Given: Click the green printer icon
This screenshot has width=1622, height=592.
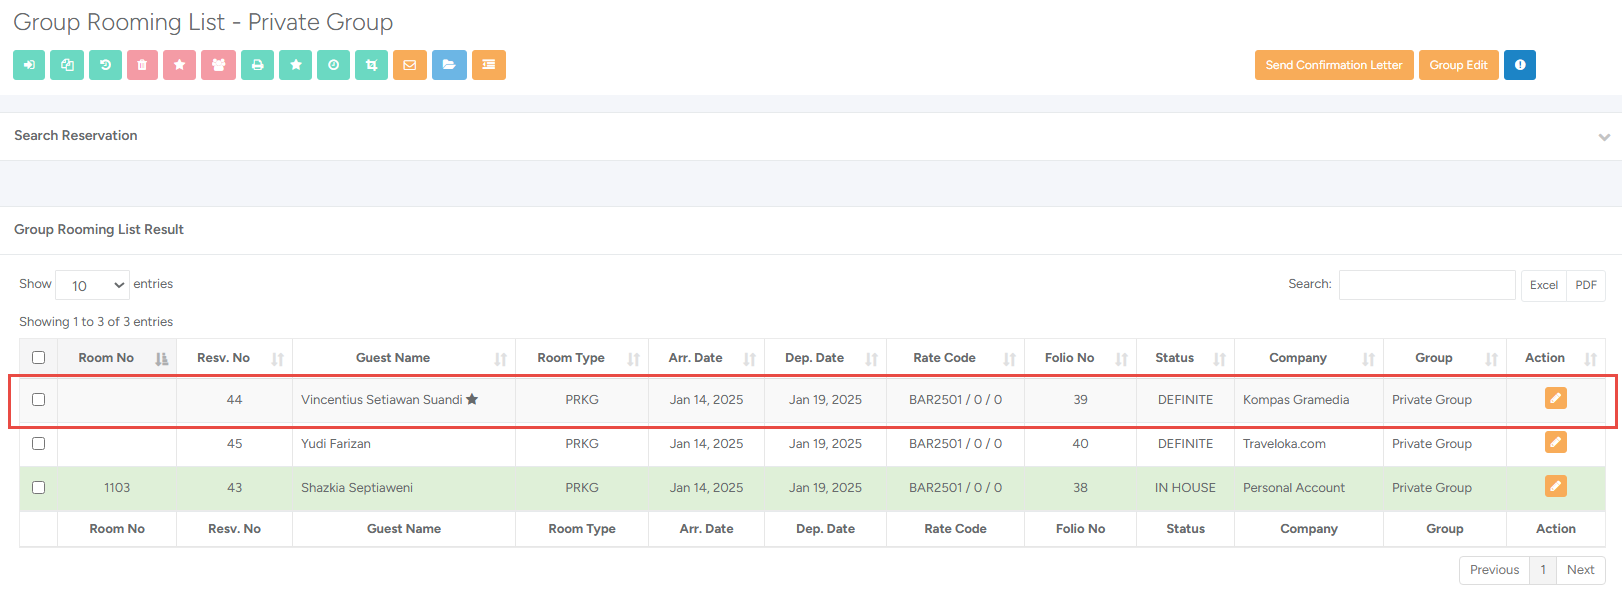Looking at the screenshot, I should 257,65.
